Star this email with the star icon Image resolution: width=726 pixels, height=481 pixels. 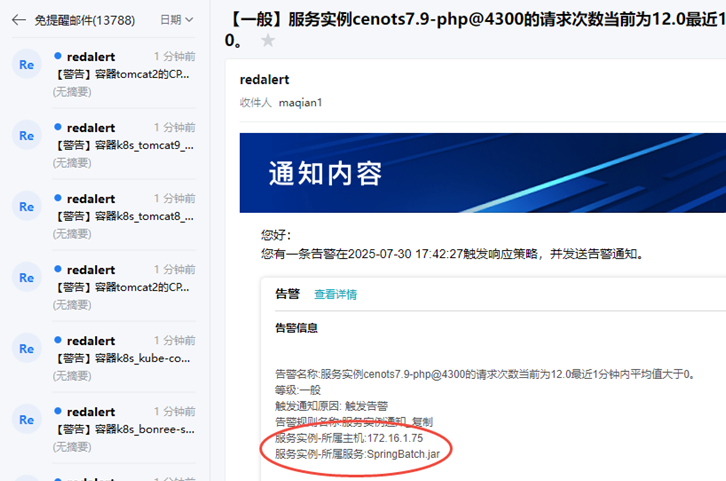pos(268,40)
